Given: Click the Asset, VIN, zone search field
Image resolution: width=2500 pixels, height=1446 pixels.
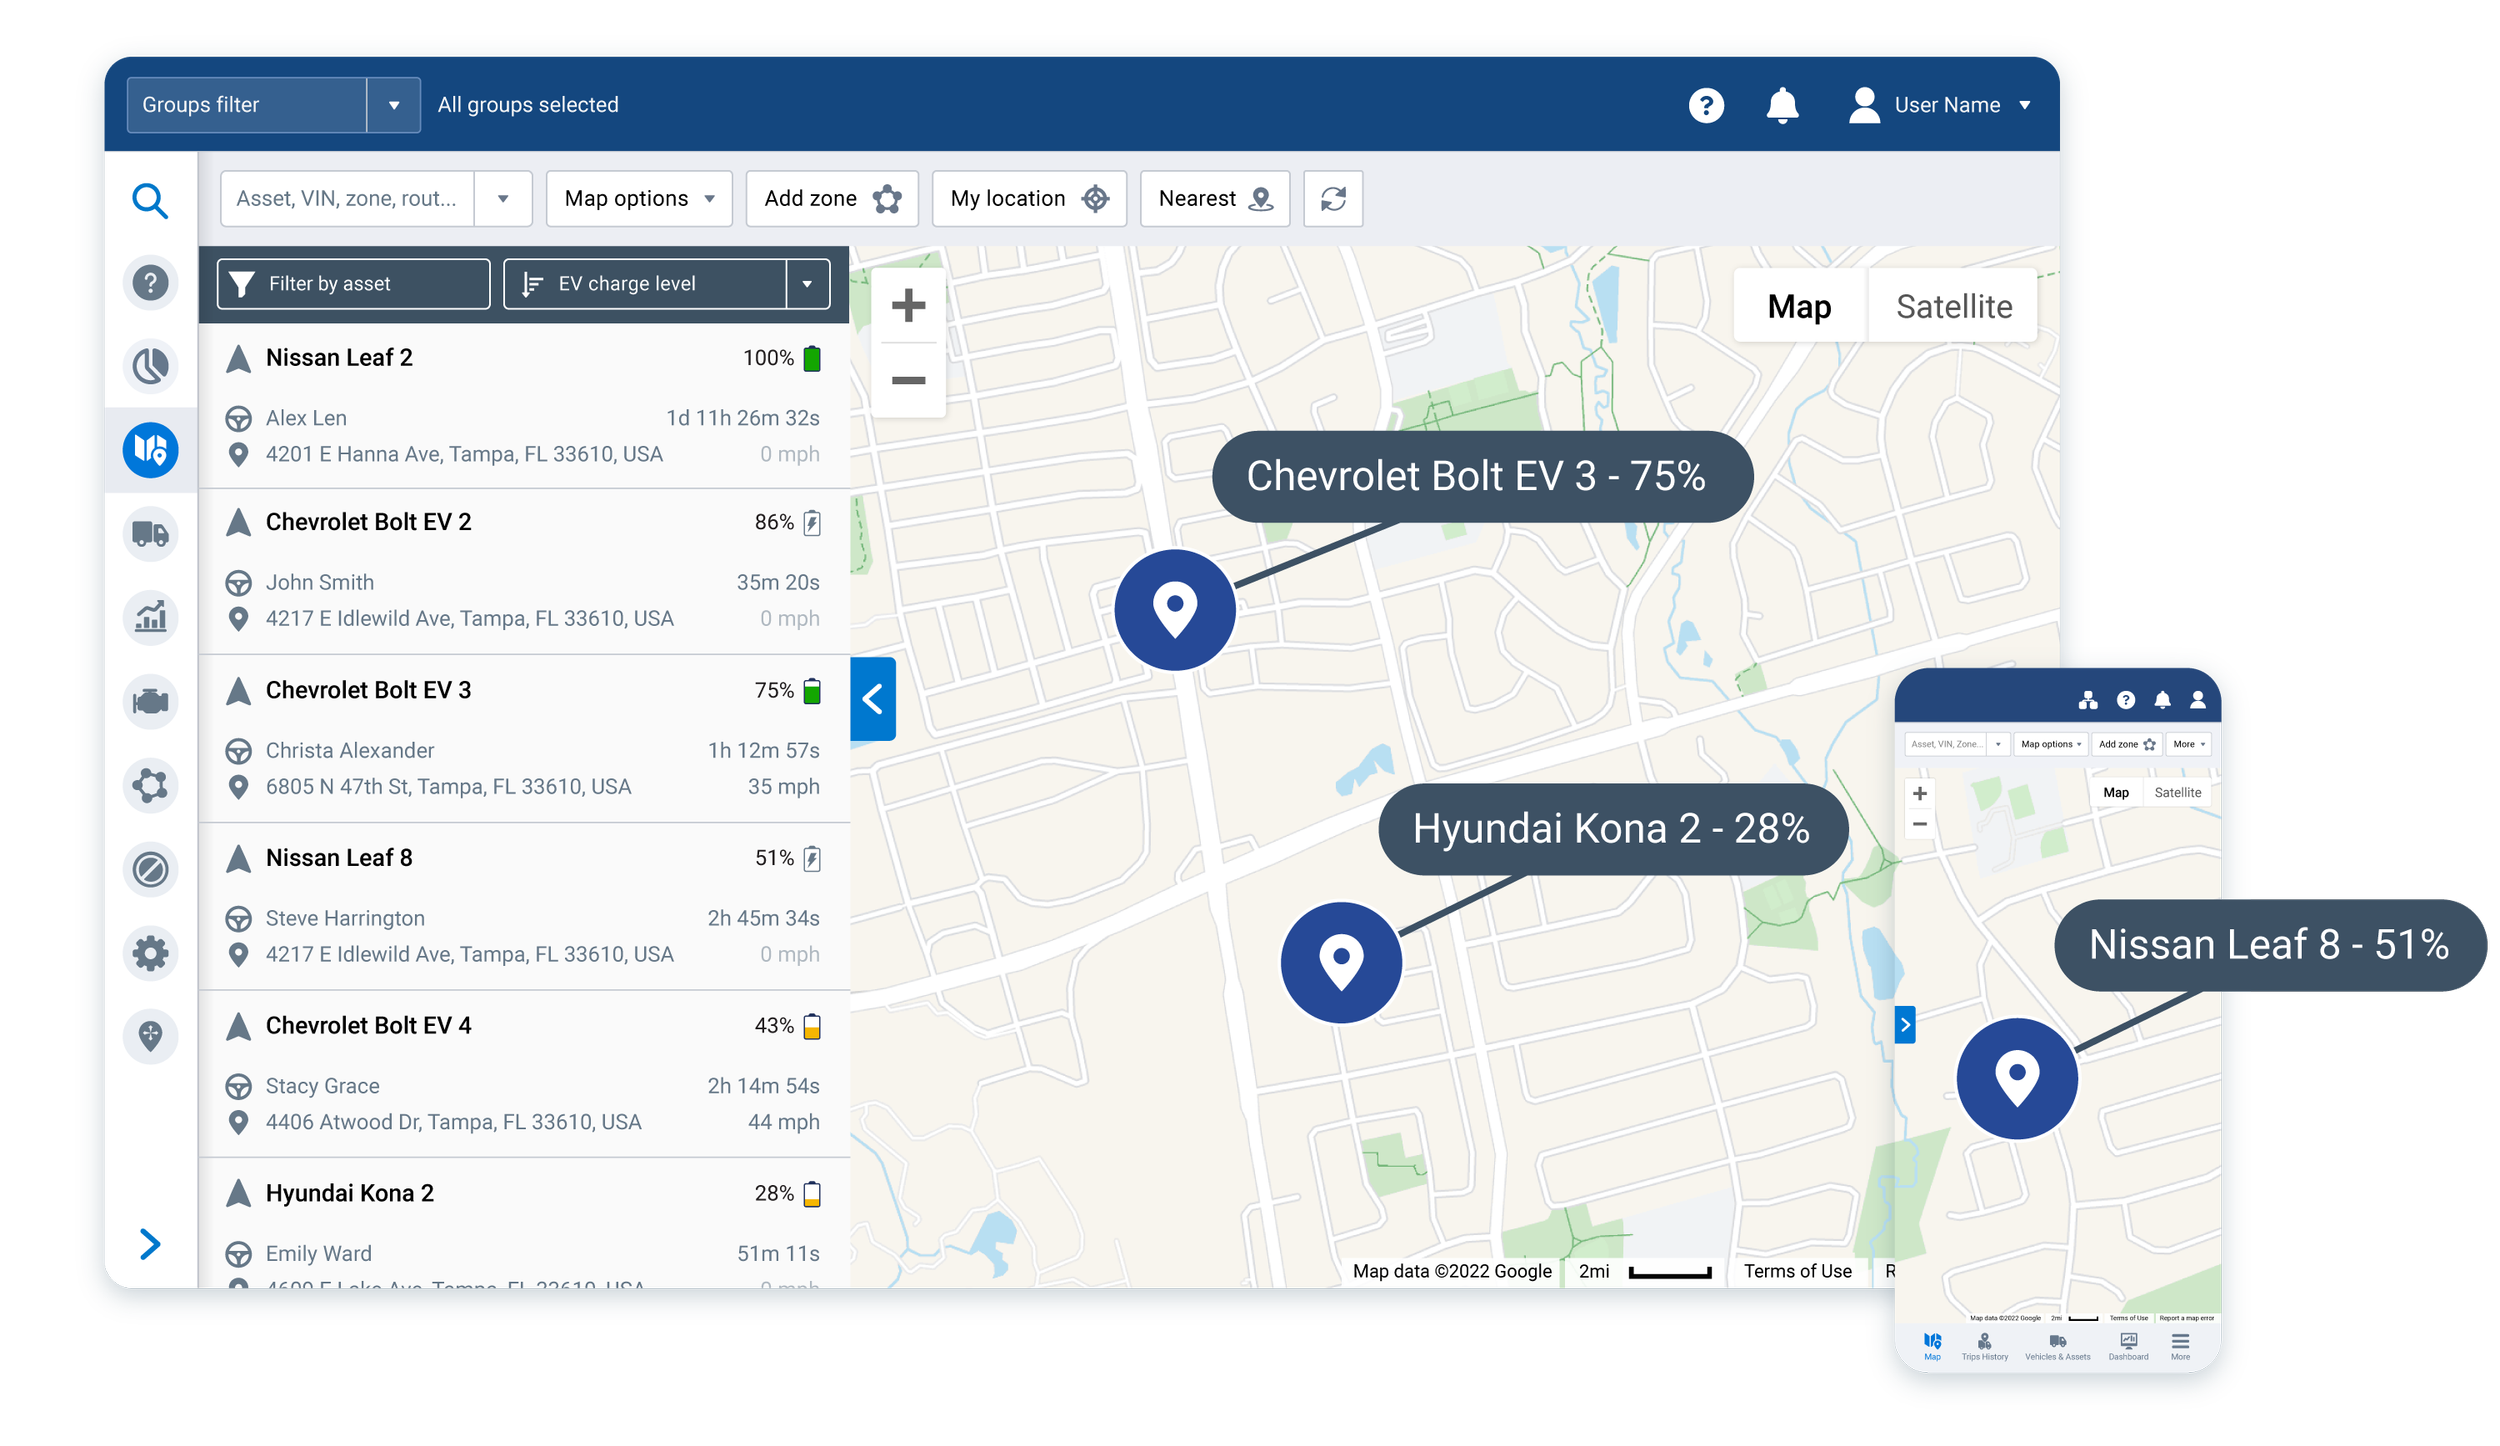Looking at the screenshot, I should click(x=347, y=198).
